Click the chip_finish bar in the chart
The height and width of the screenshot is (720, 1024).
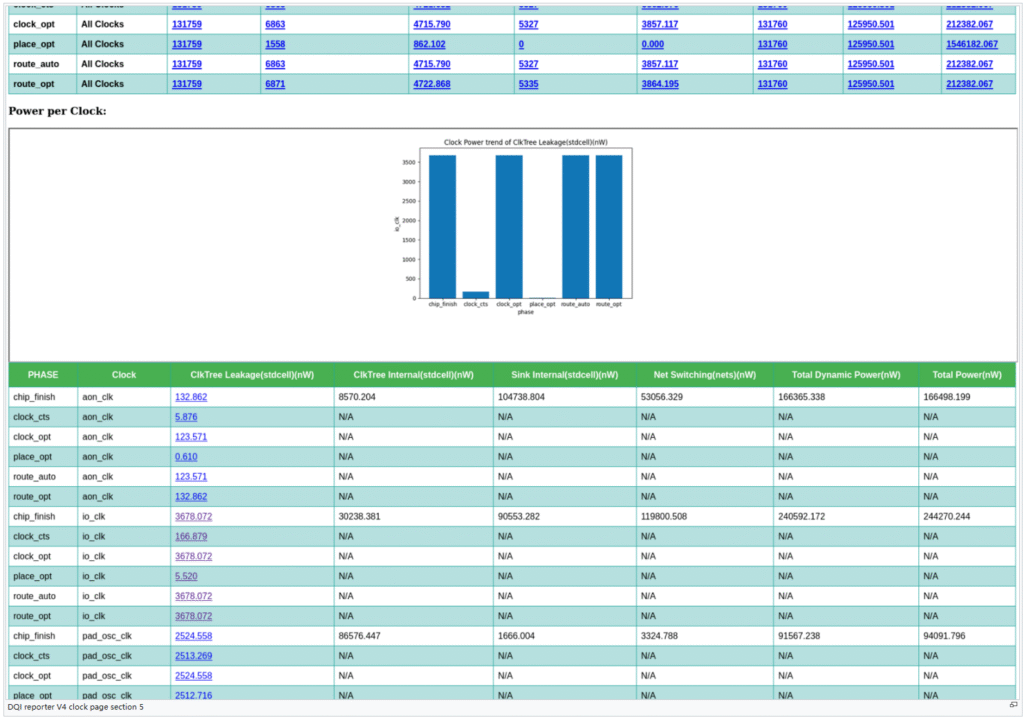442,226
